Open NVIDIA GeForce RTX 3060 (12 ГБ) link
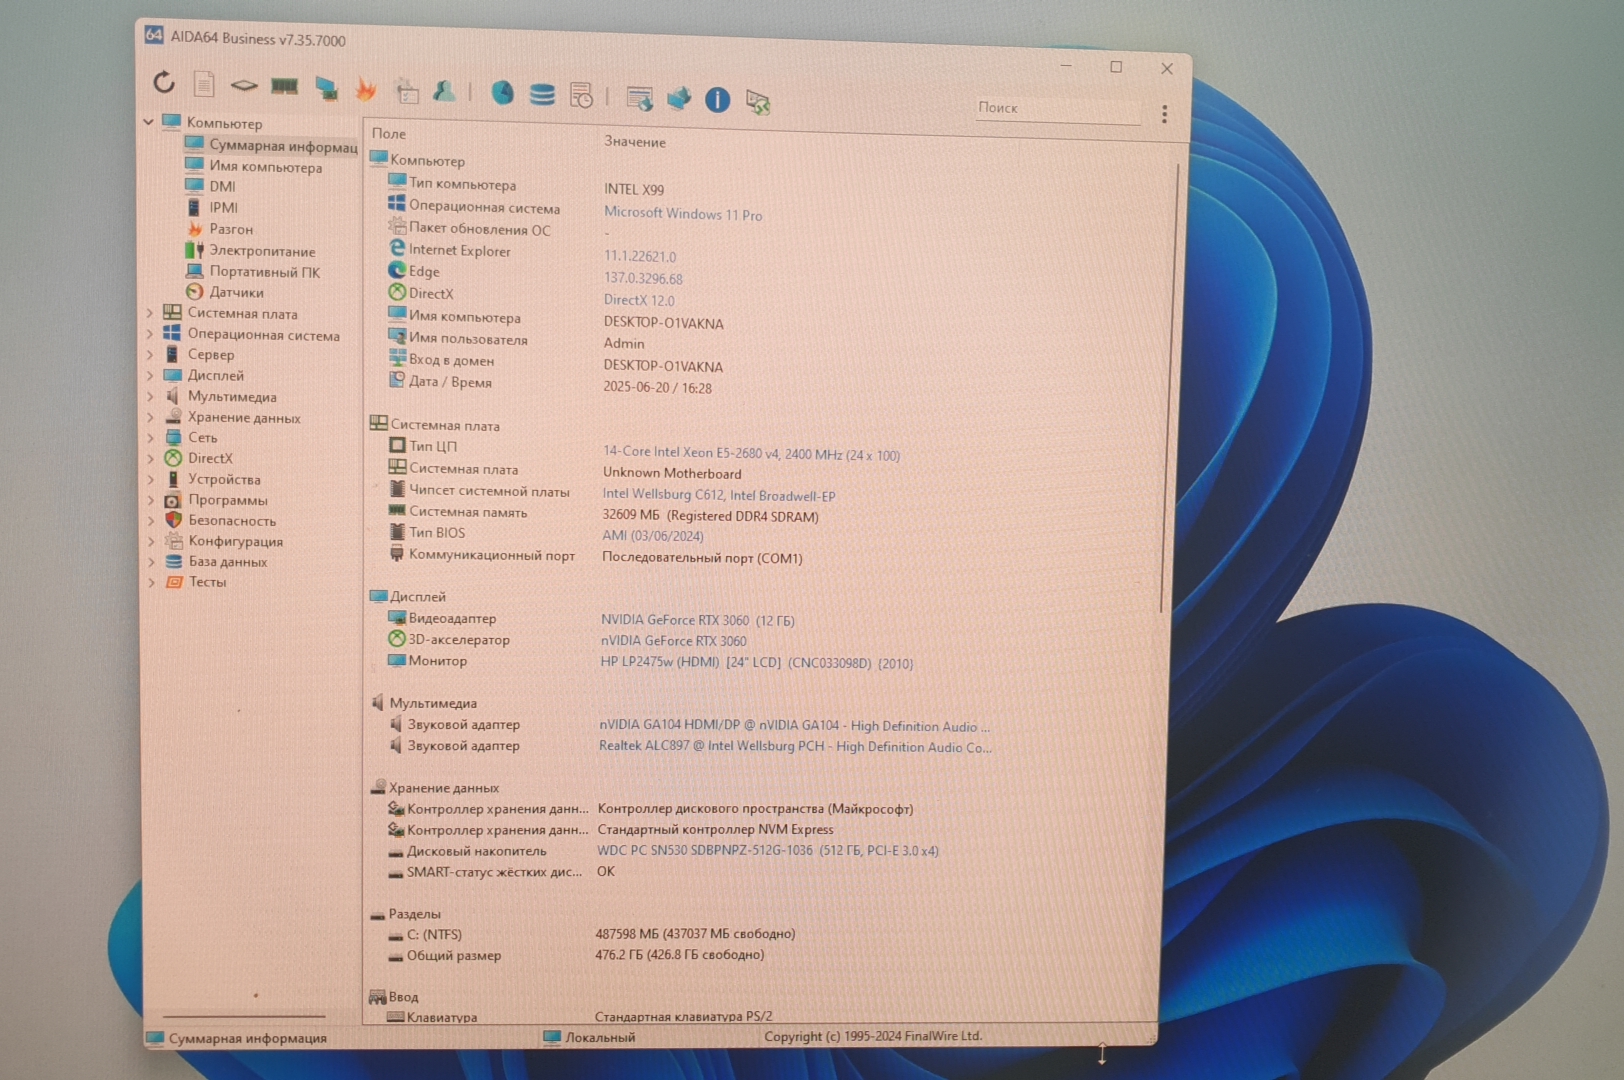Viewport: 1624px width, 1080px height. click(x=697, y=620)
